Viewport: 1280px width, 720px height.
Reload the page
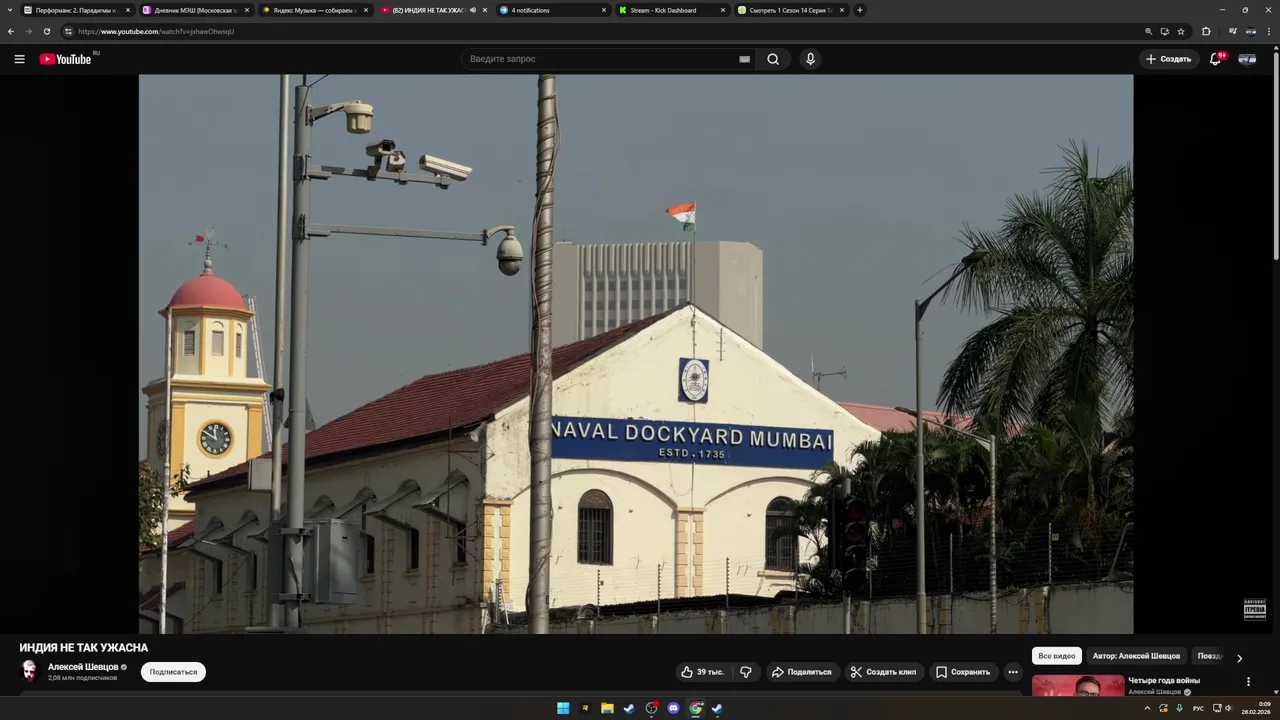(x=47, y=31)
